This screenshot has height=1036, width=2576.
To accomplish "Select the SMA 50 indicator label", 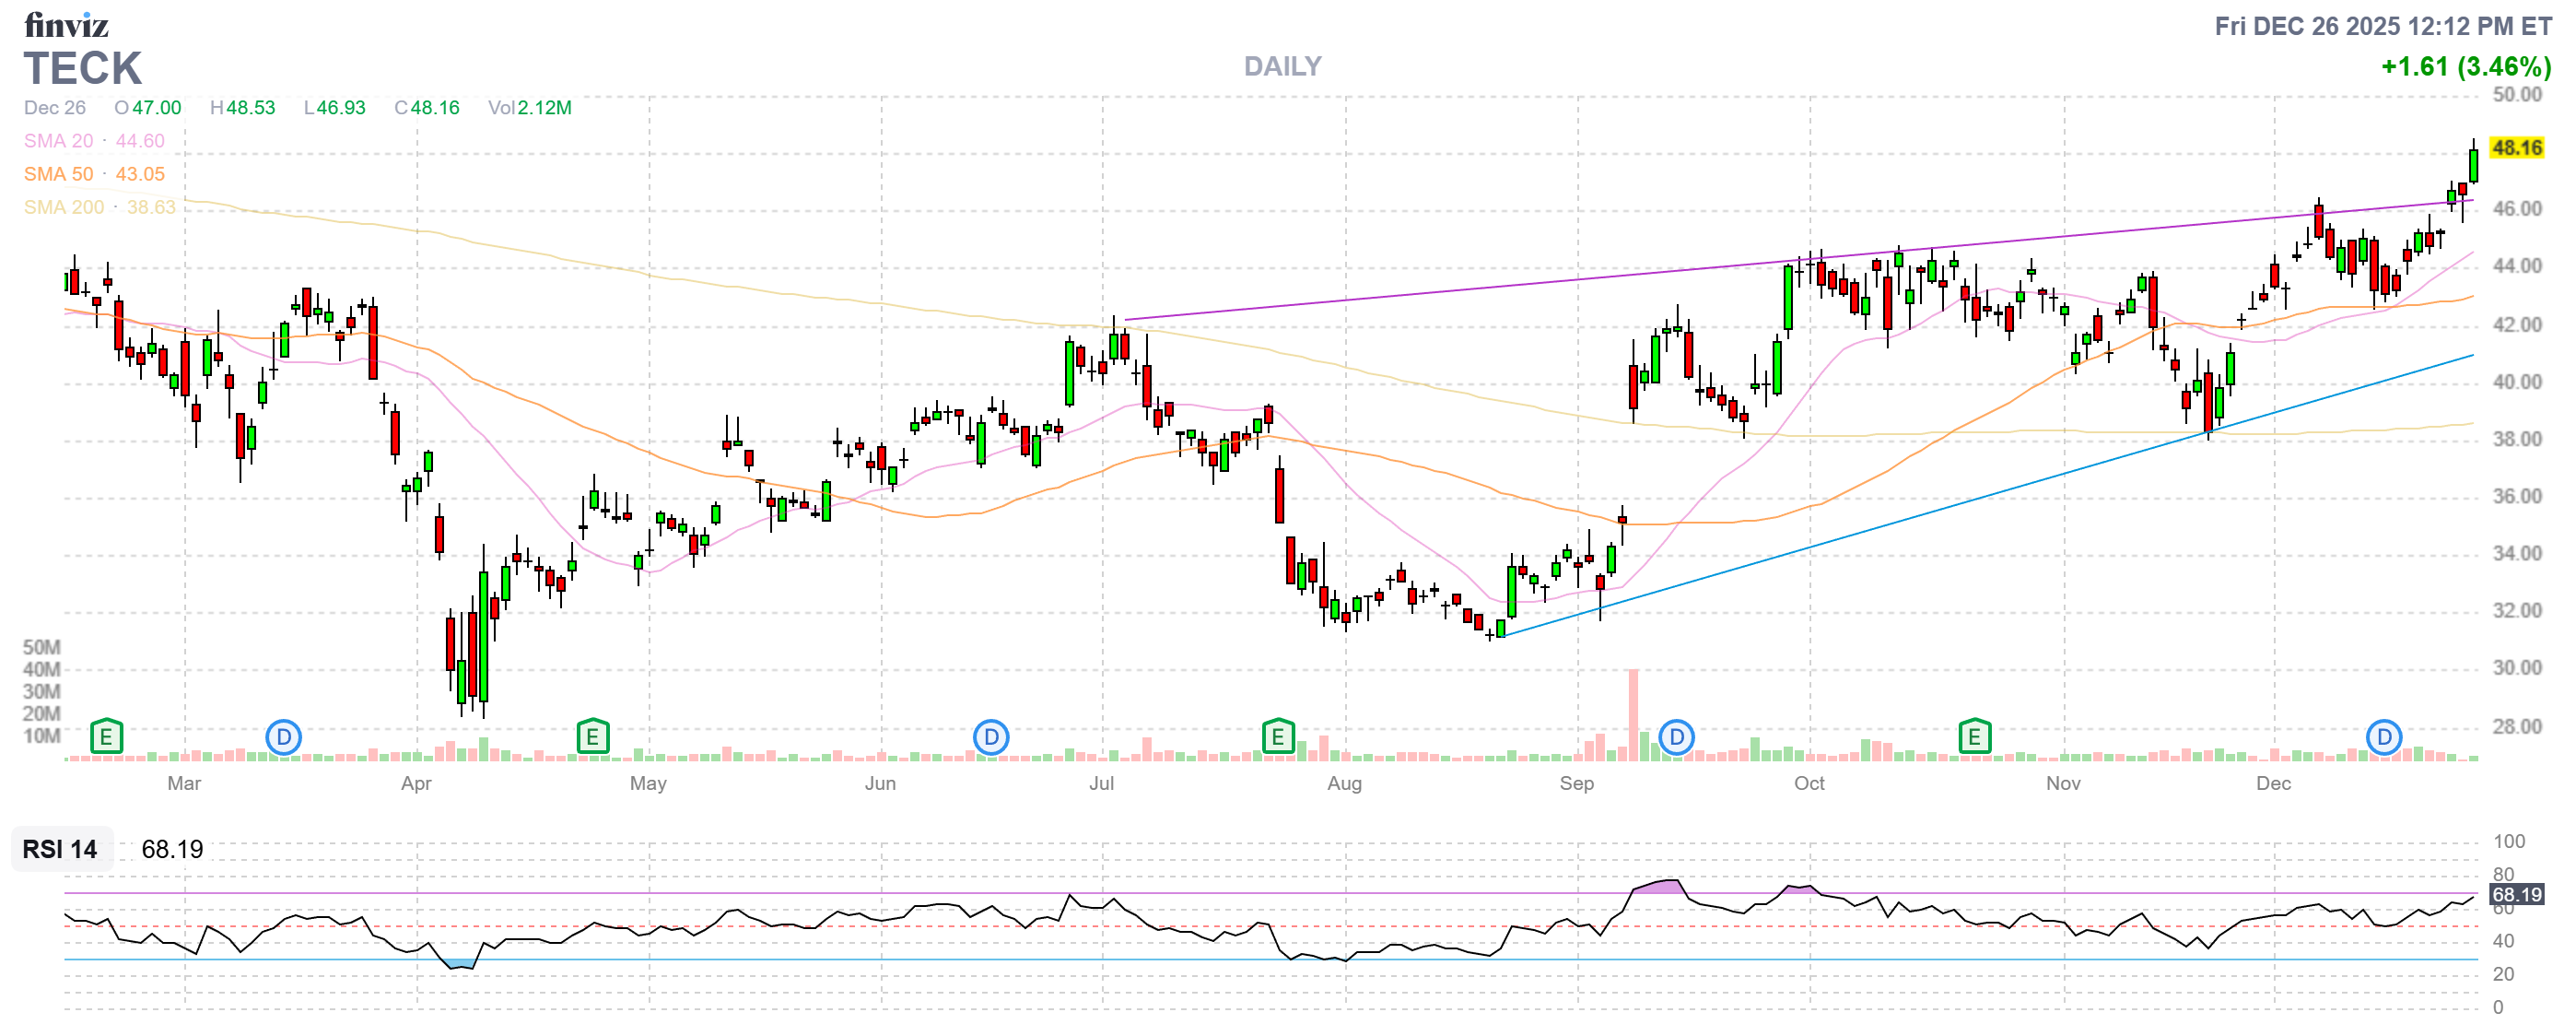I will coord(58,174).
